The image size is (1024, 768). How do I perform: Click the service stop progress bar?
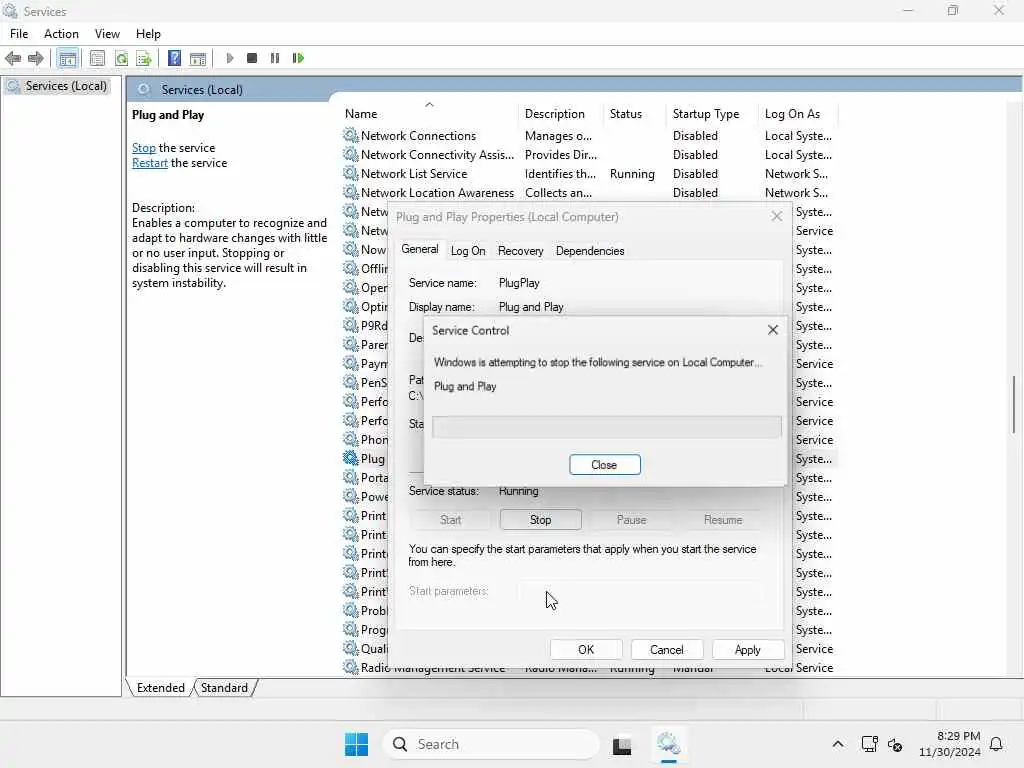607,427
